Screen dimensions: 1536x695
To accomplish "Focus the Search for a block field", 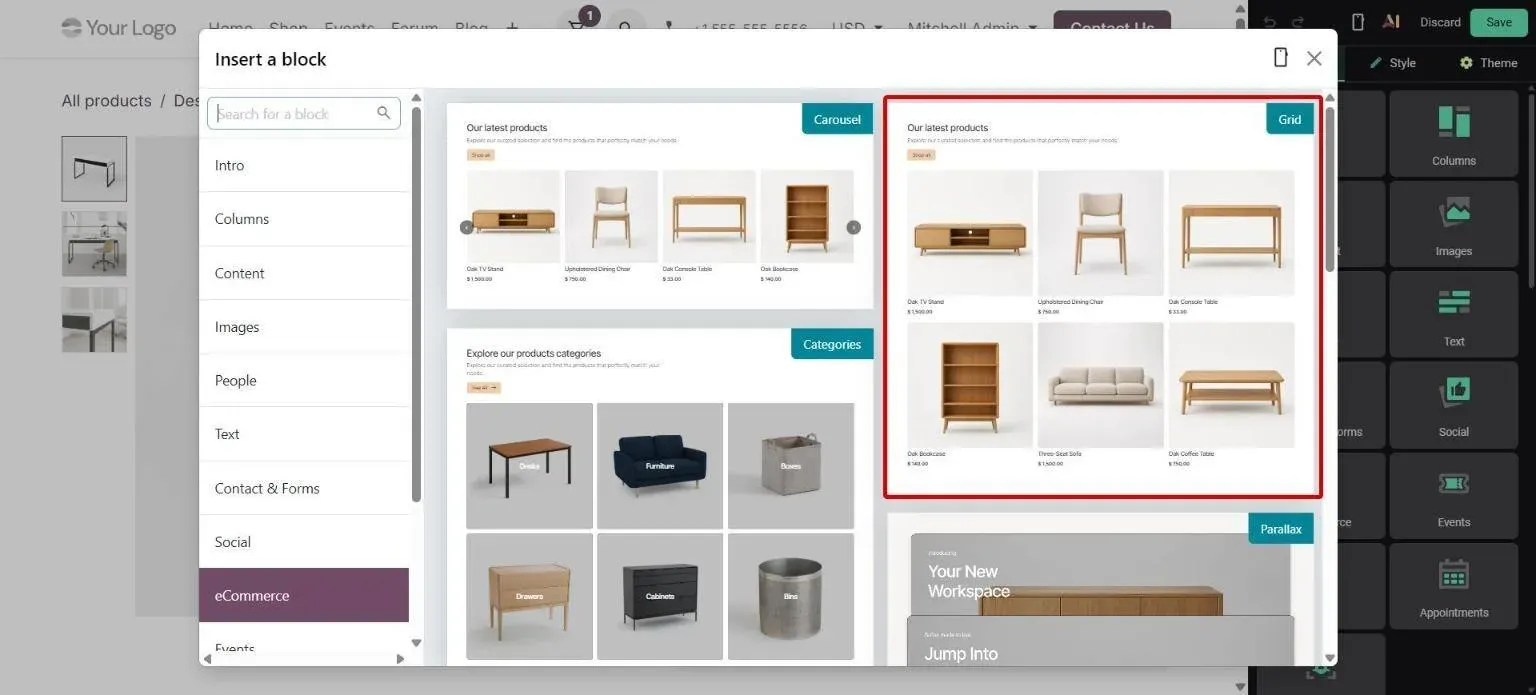I will click(304, 113).
